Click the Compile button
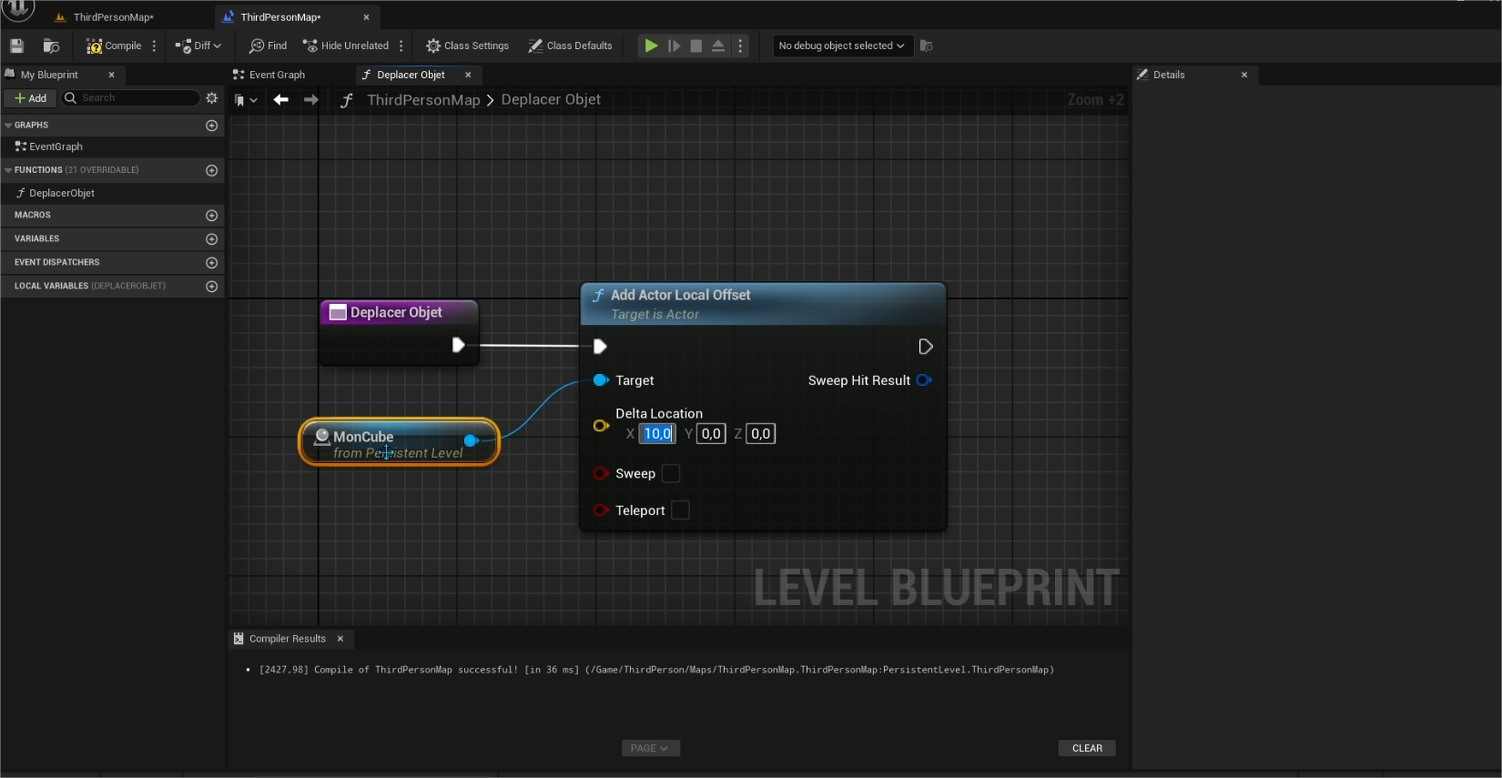This screenshot has width=1502, height=778. coord(114,46)
